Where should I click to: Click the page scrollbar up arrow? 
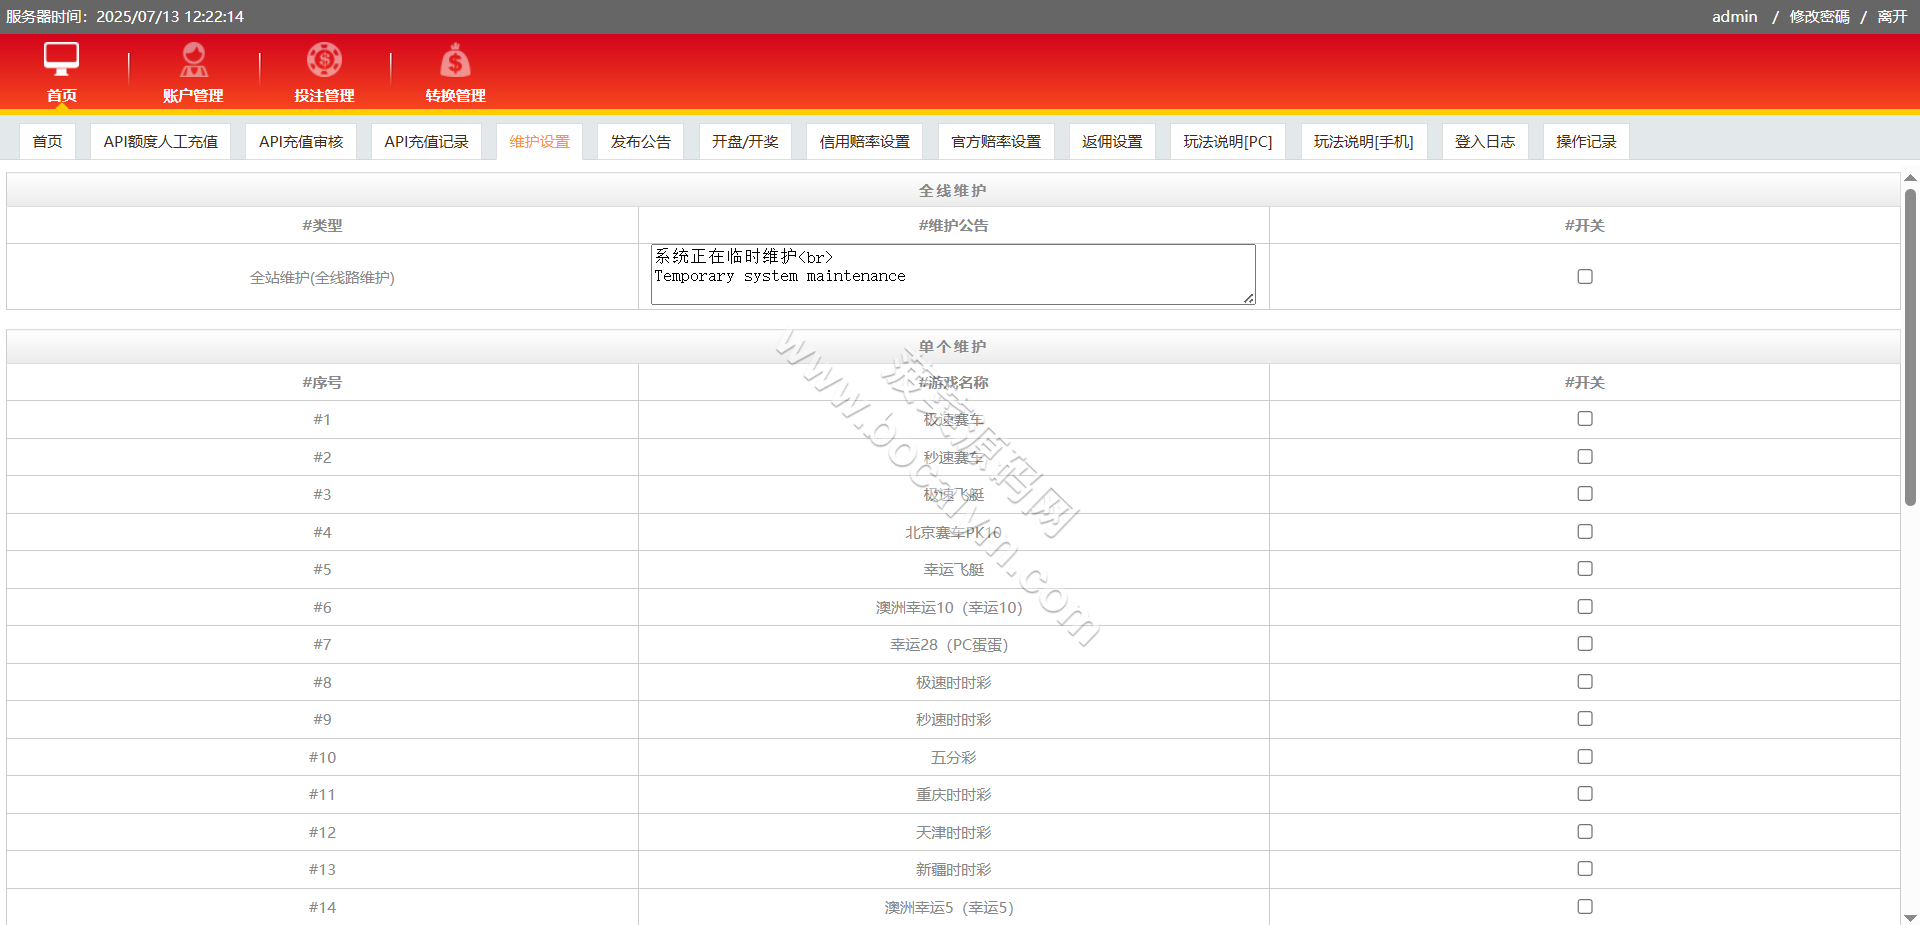(x=1910, y=178)
